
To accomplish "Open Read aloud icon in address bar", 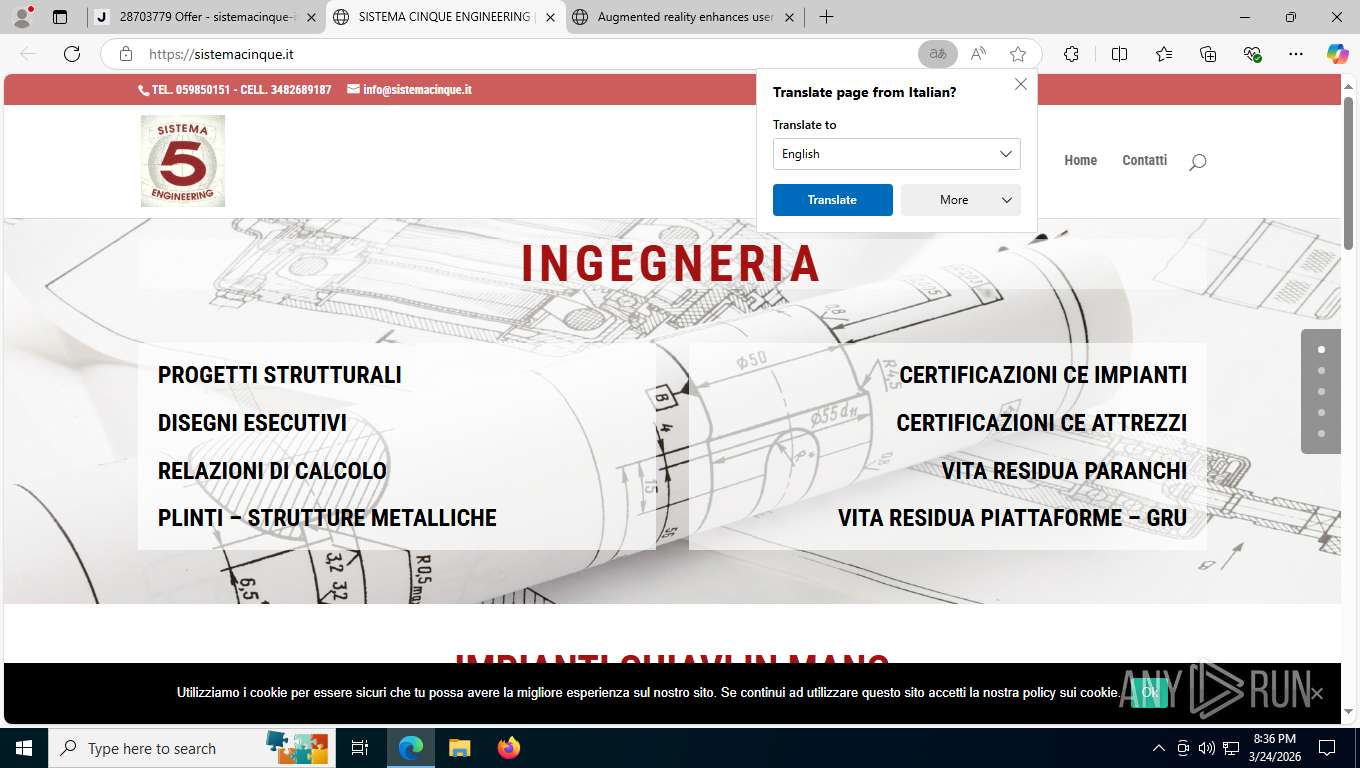I will point(978,54).
